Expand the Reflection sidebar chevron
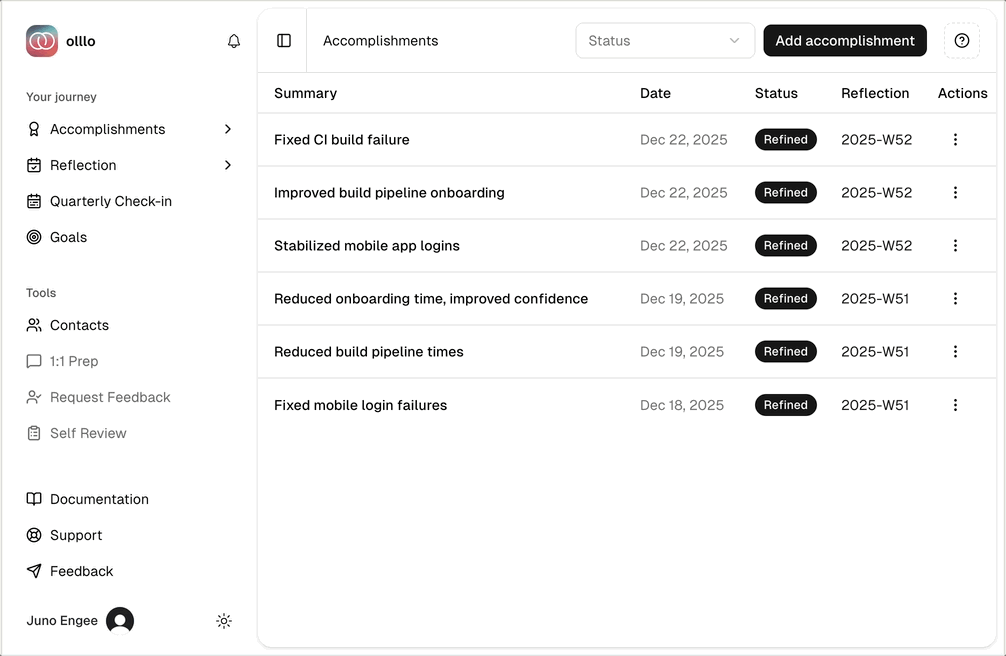Screen dimensions: 1006x656 [x=228, y=165]
